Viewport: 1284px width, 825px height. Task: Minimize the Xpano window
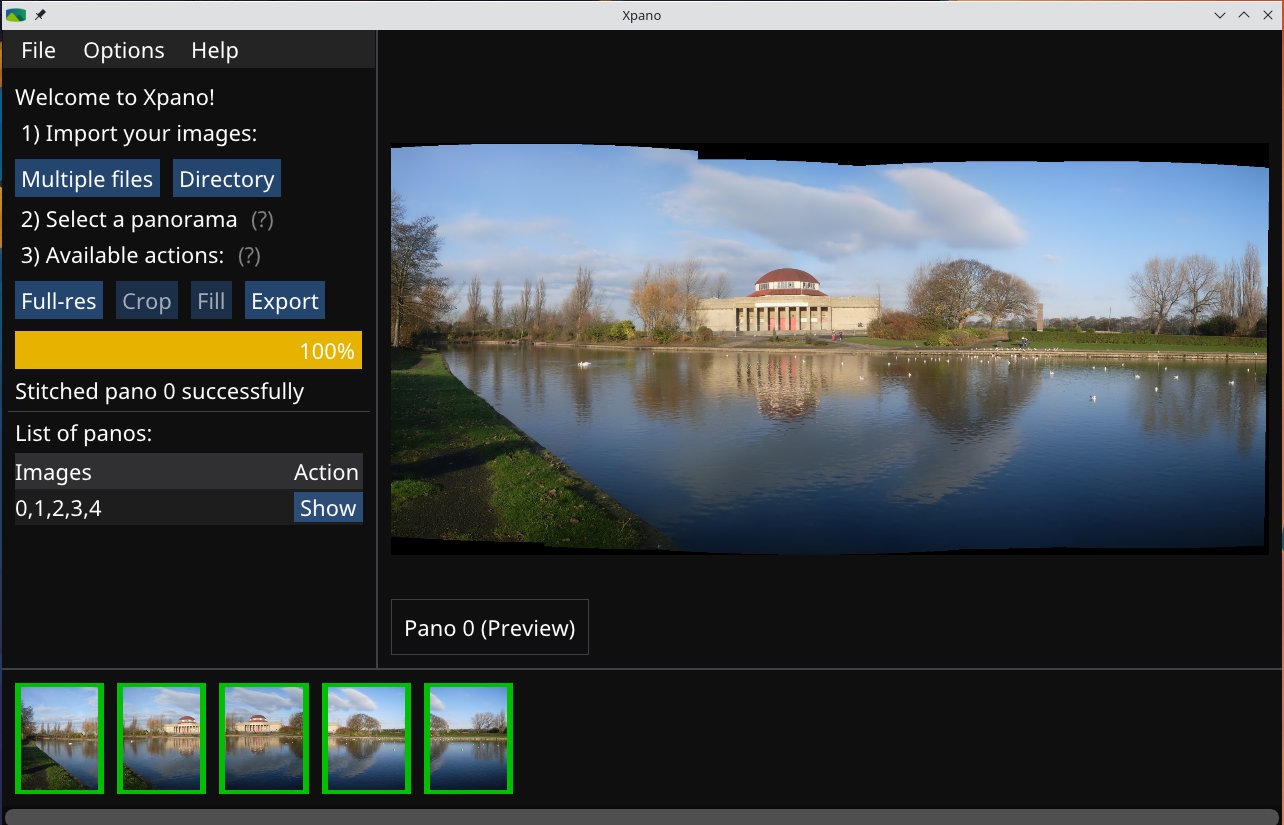pyautogui.click(x=1220, y=15)
